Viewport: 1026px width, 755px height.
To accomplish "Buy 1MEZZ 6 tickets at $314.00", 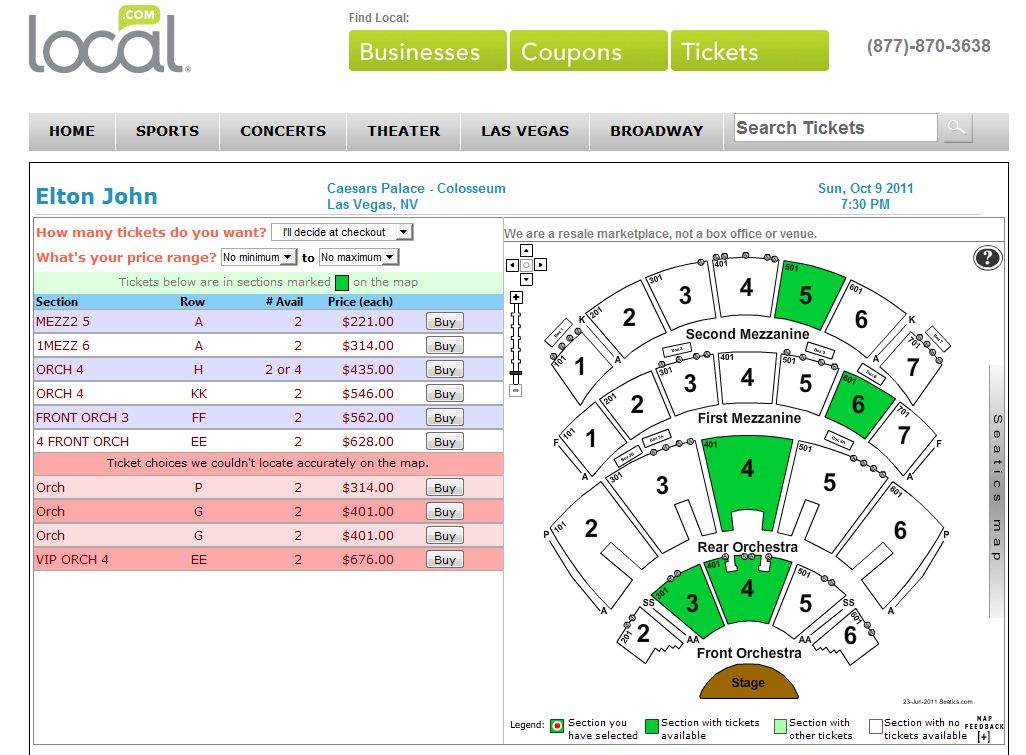I will (x=445, y=345).
